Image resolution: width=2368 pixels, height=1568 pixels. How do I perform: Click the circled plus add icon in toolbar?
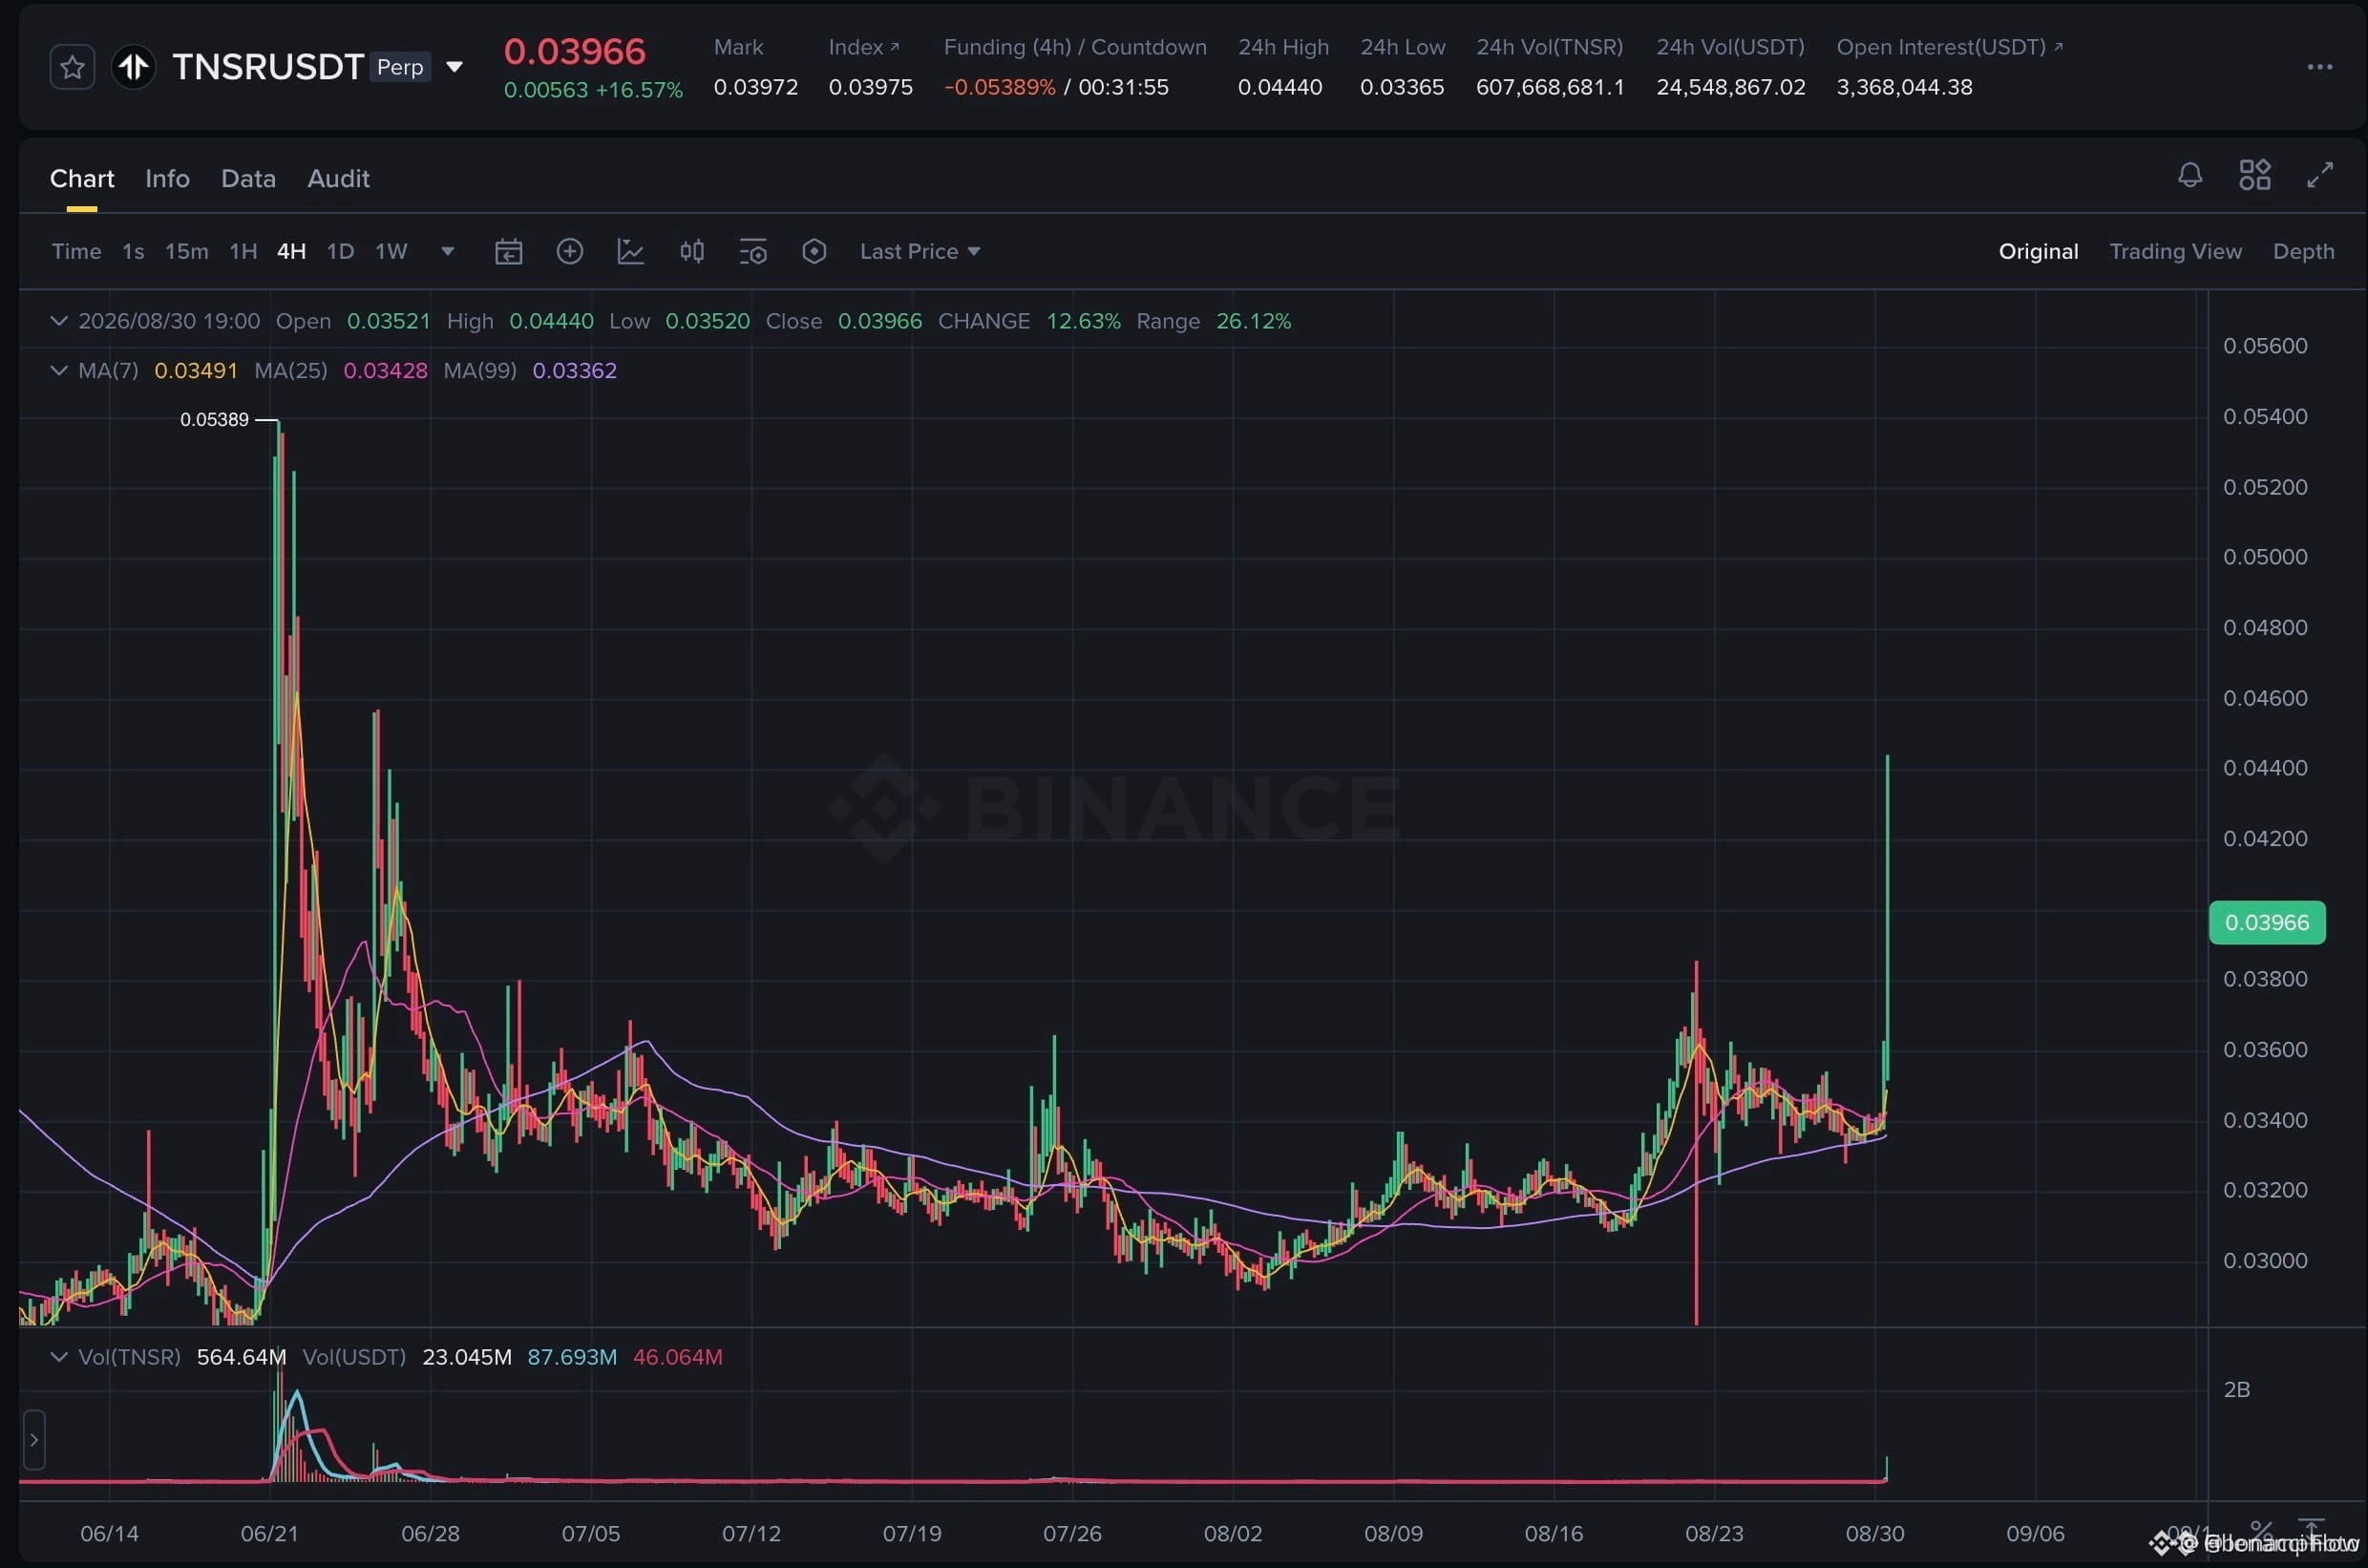(x=569, y=251)
